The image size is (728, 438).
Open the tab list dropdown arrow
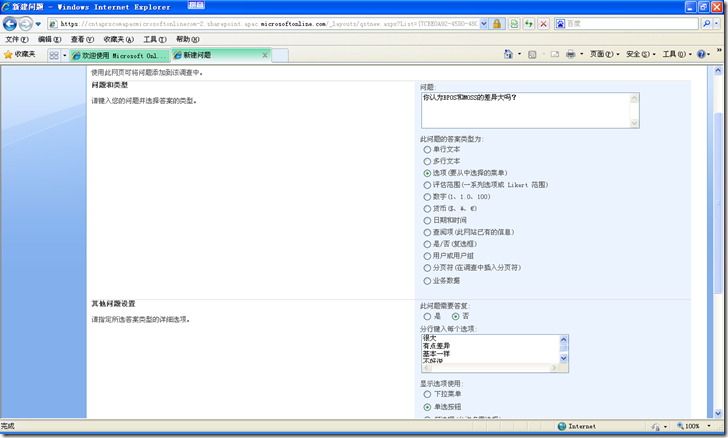[65, 56]
